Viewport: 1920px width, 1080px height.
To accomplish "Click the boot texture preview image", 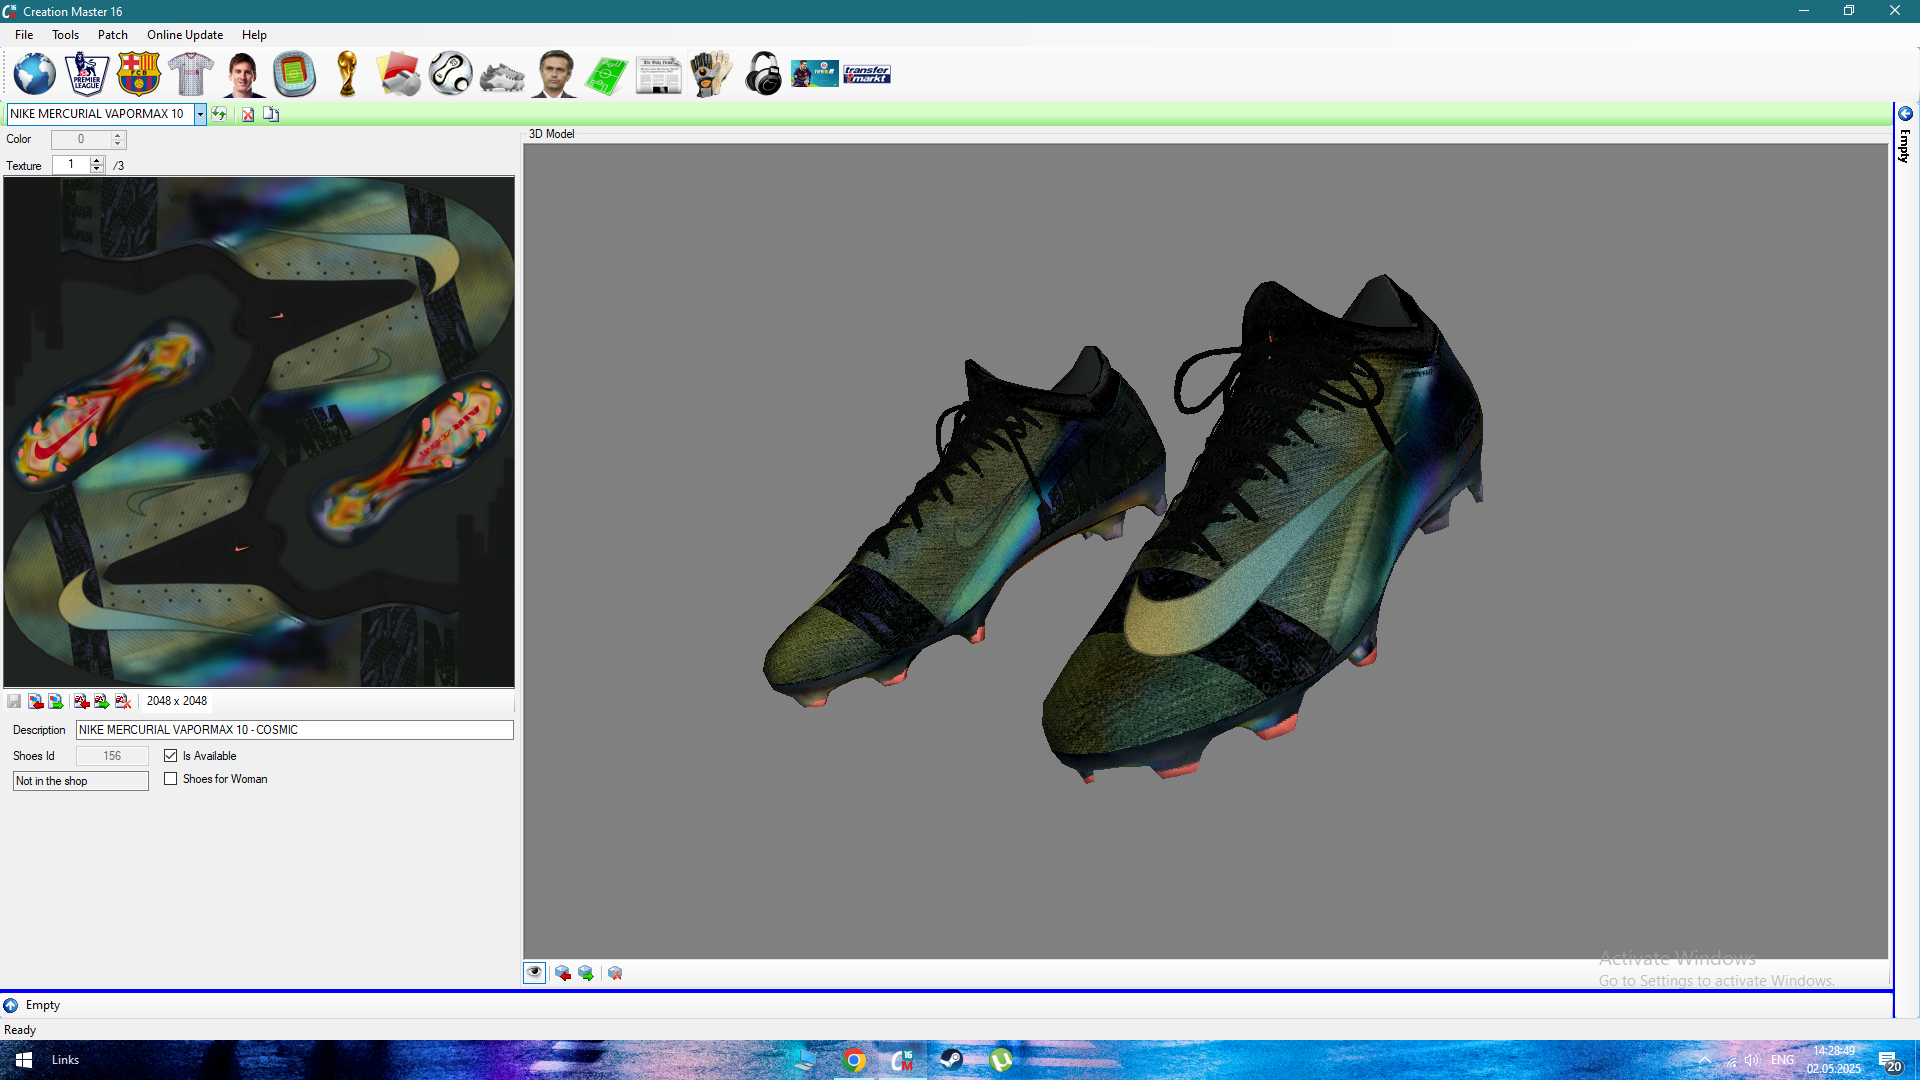I will [259, 432].
